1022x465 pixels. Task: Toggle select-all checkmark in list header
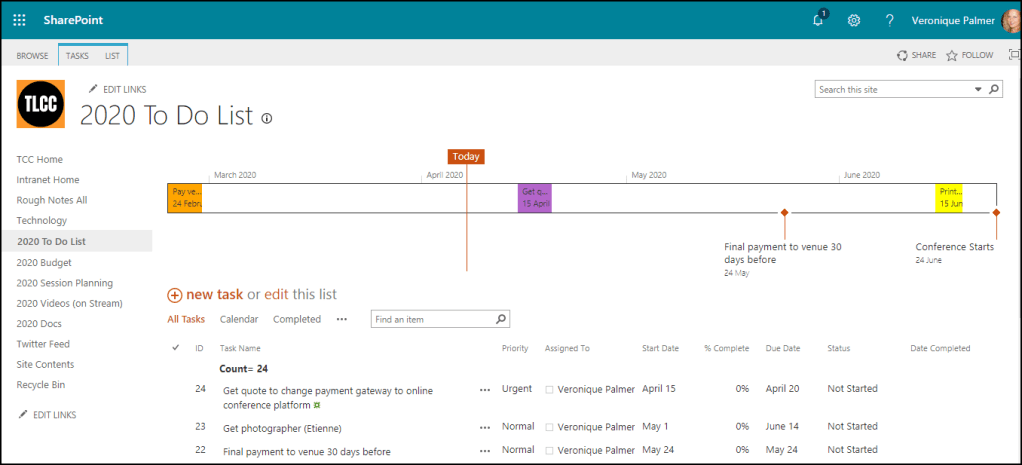click(x=176, y=348)
